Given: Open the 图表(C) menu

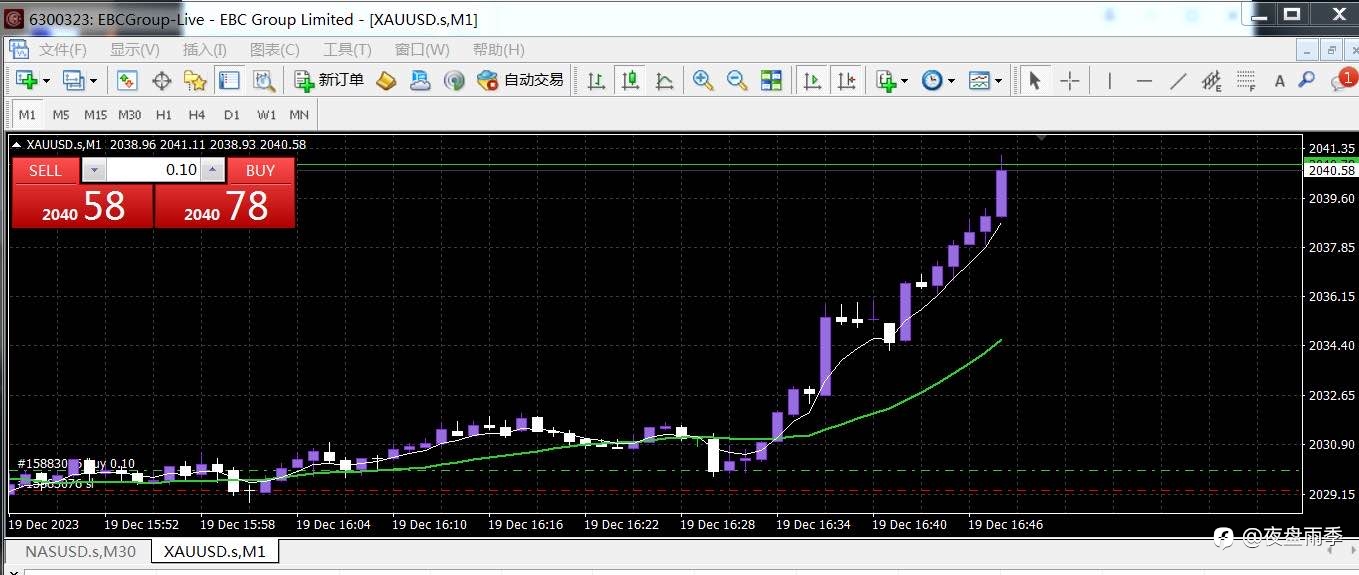Looking at the screenshot, I should (275, 49).
